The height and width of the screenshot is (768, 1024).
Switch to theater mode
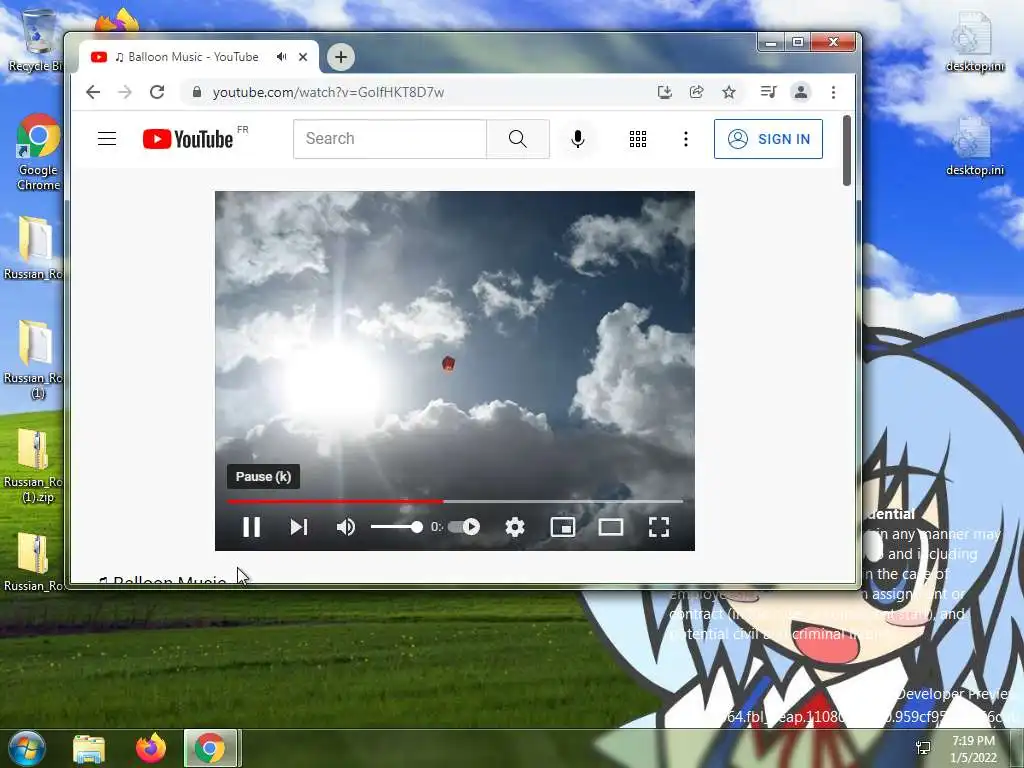tap(611, 527)
